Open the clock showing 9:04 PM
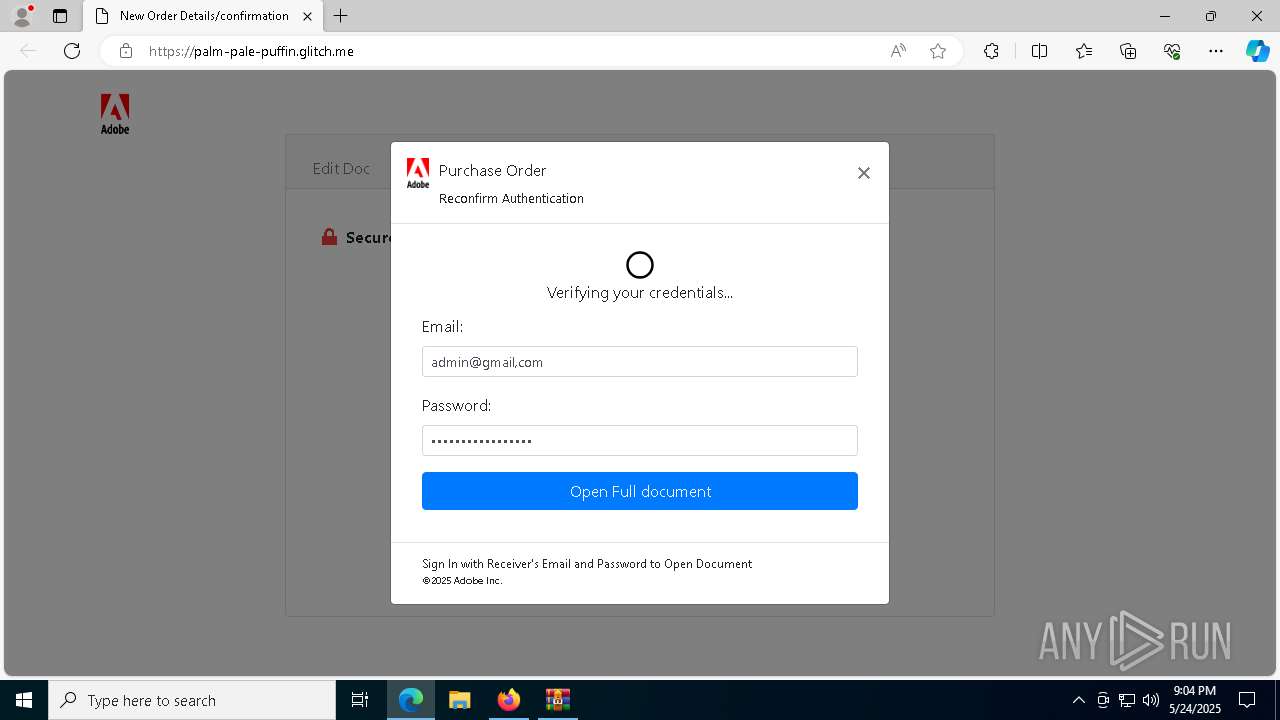The image size is (1280, 720). (1195, 700)
